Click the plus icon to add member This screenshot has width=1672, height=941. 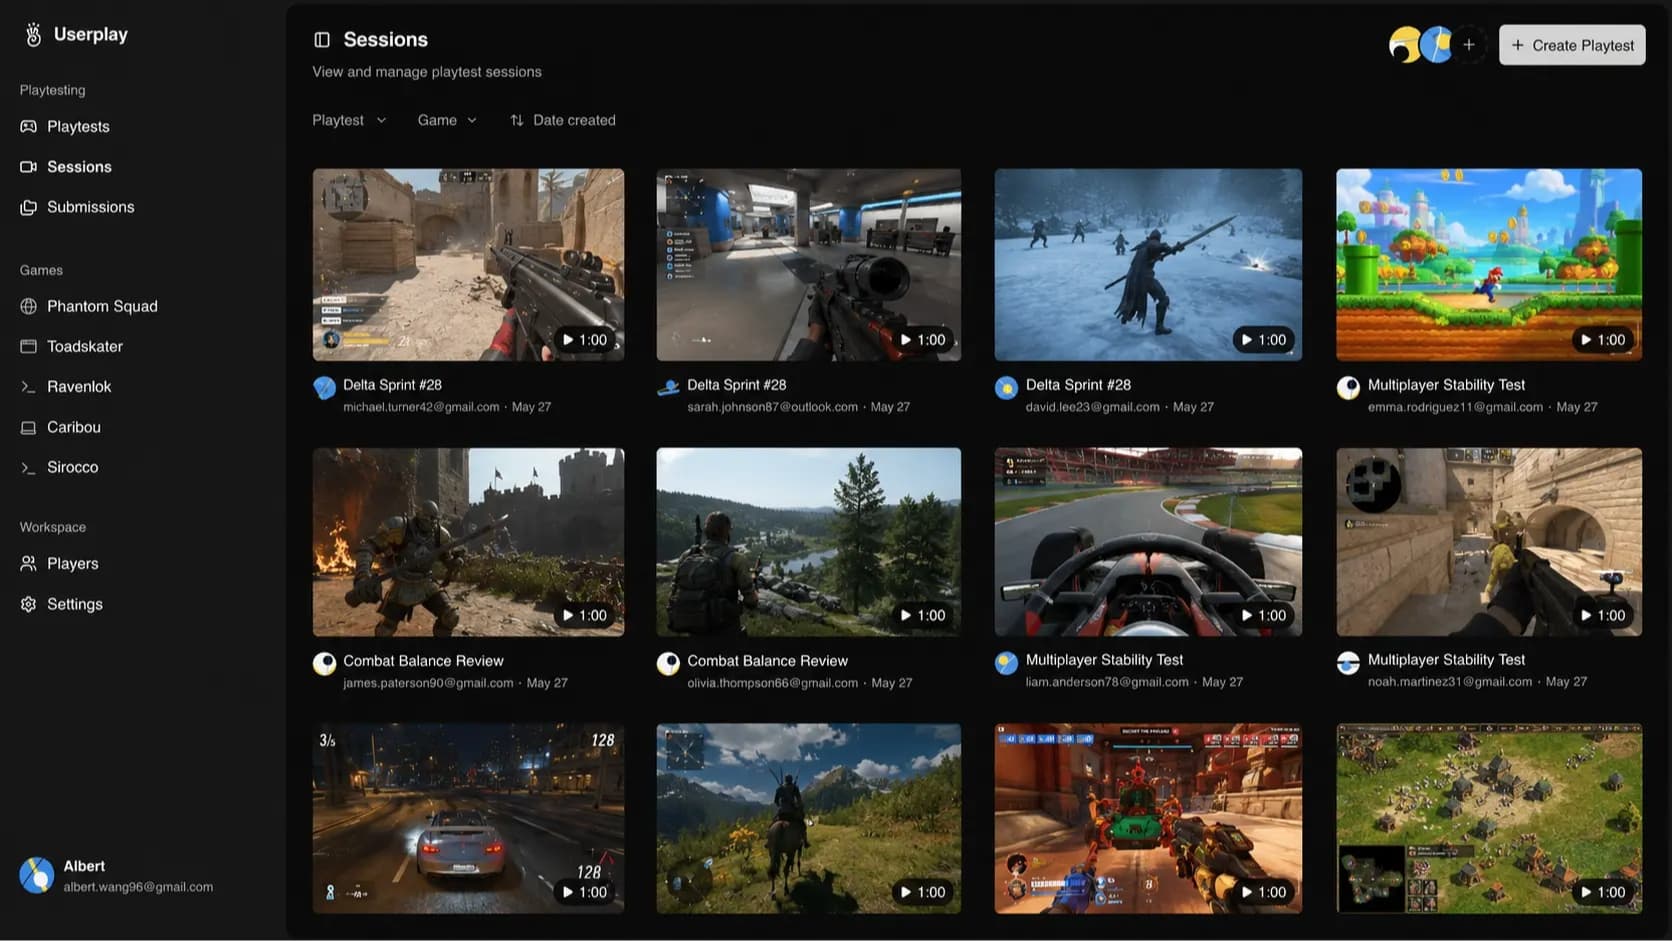pos(1468,45)
